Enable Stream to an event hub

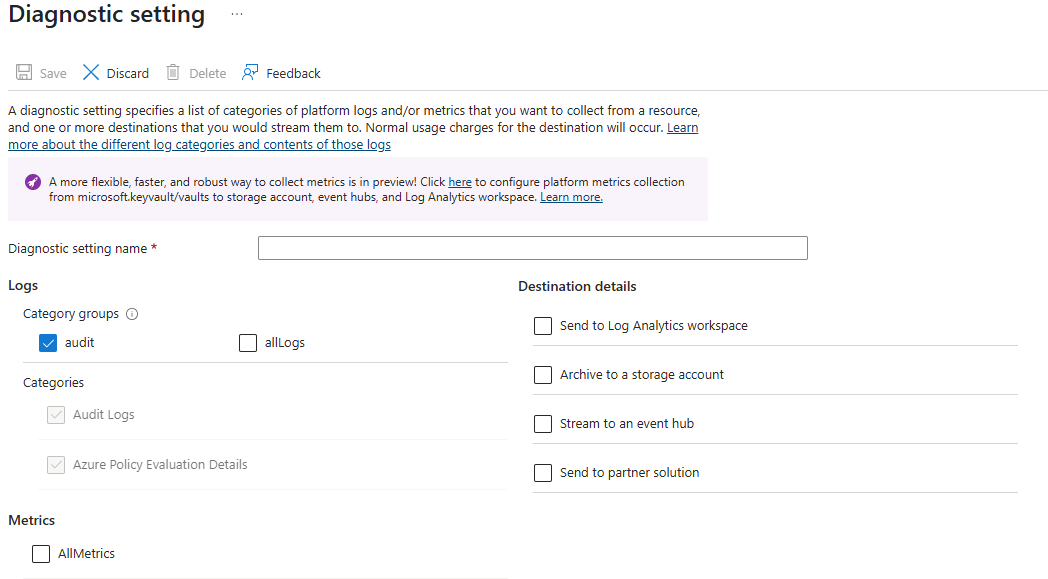(x=542, y=423)
